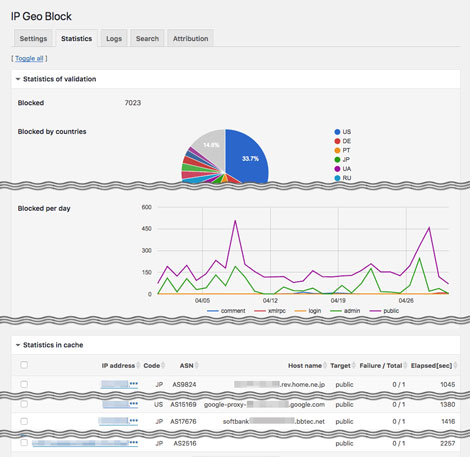Switch to the Logs tab

point(114,38)
